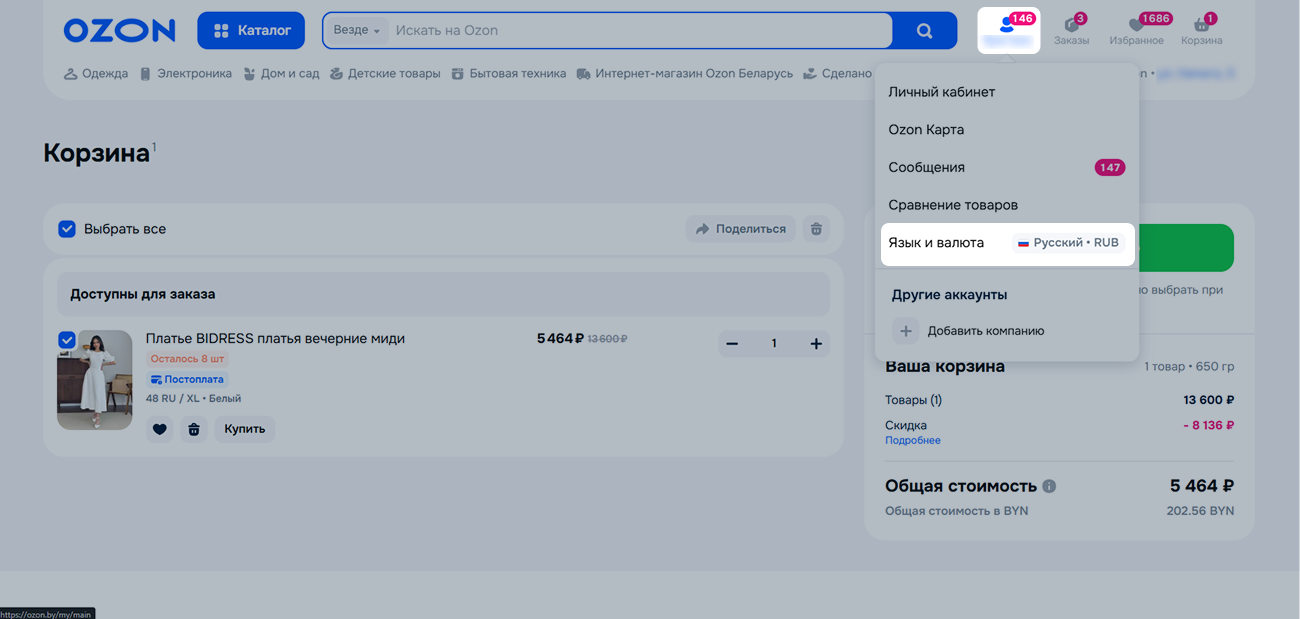Click info icon next to Общая стоимость
Screen dimensions: 1300x619
(x=1049, y=487)
